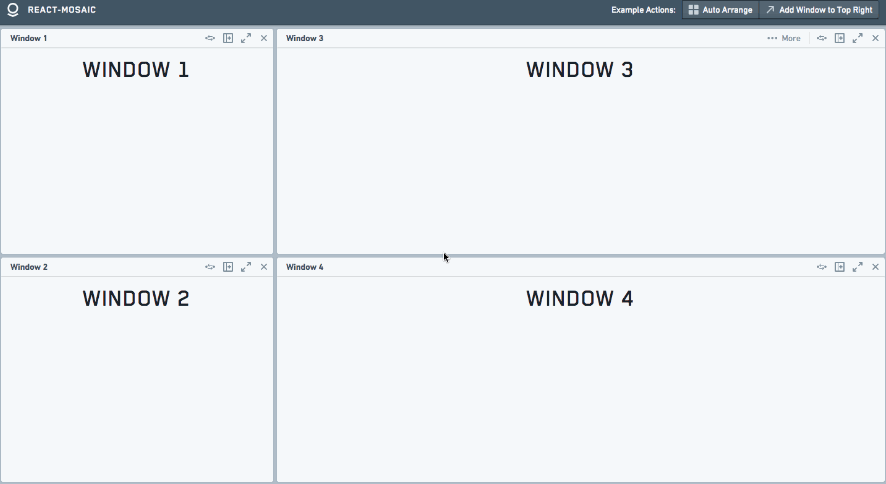Expand Window 1 with the expand arrows

(246, 38)
